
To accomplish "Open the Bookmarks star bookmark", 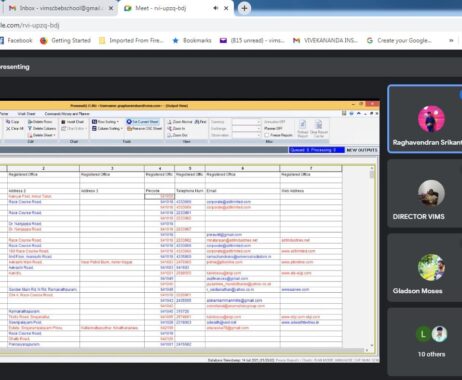I will pos(192,40).
